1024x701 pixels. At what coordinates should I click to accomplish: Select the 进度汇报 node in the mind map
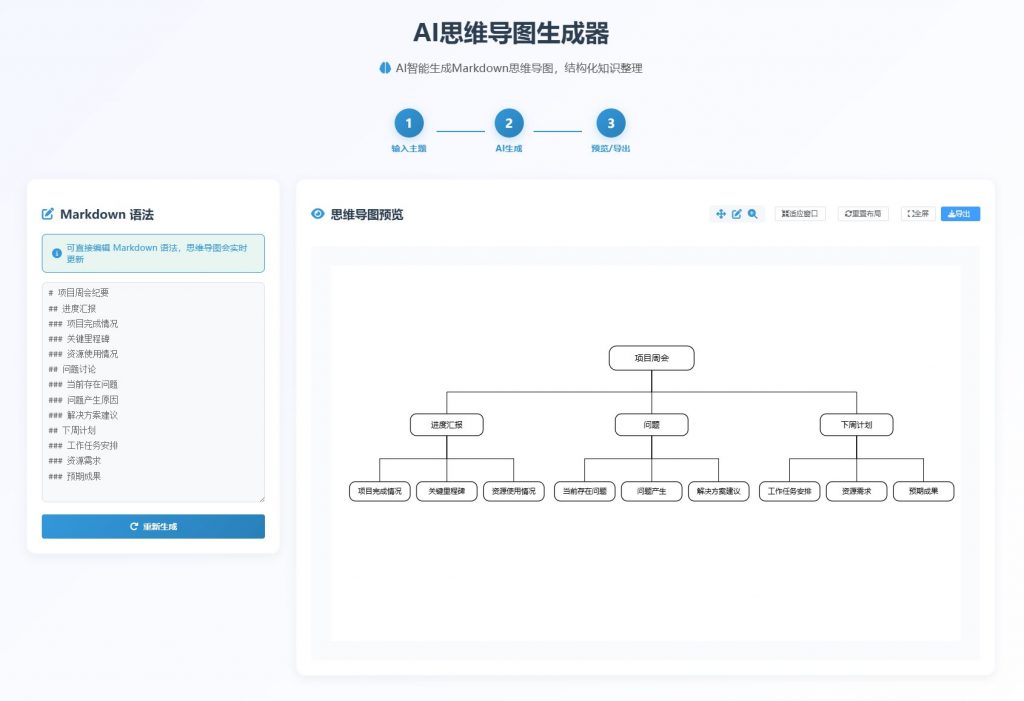click(446, 425)
